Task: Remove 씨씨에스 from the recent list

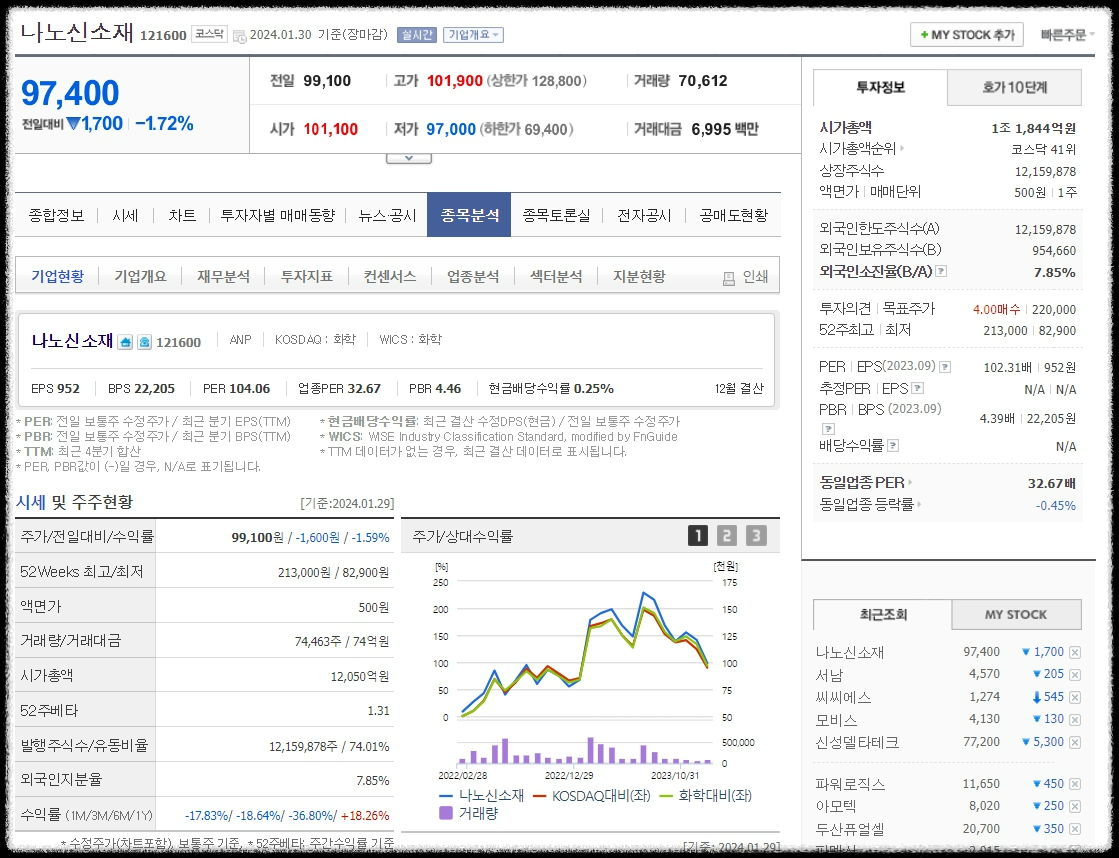Action: 1075,697
